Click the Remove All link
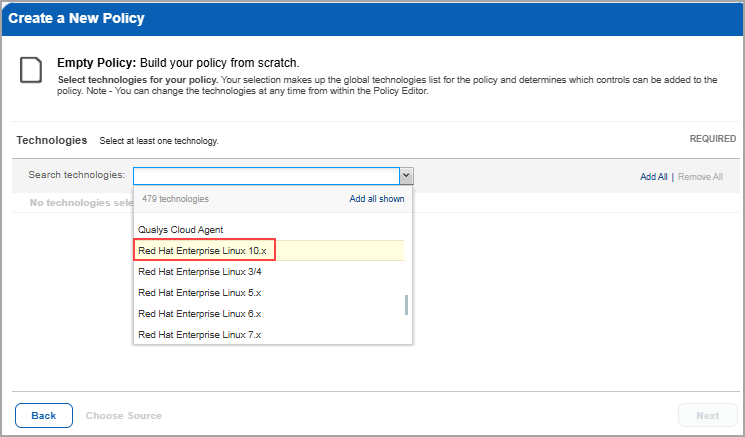This screenshot has width=745, height=437. 700,177
